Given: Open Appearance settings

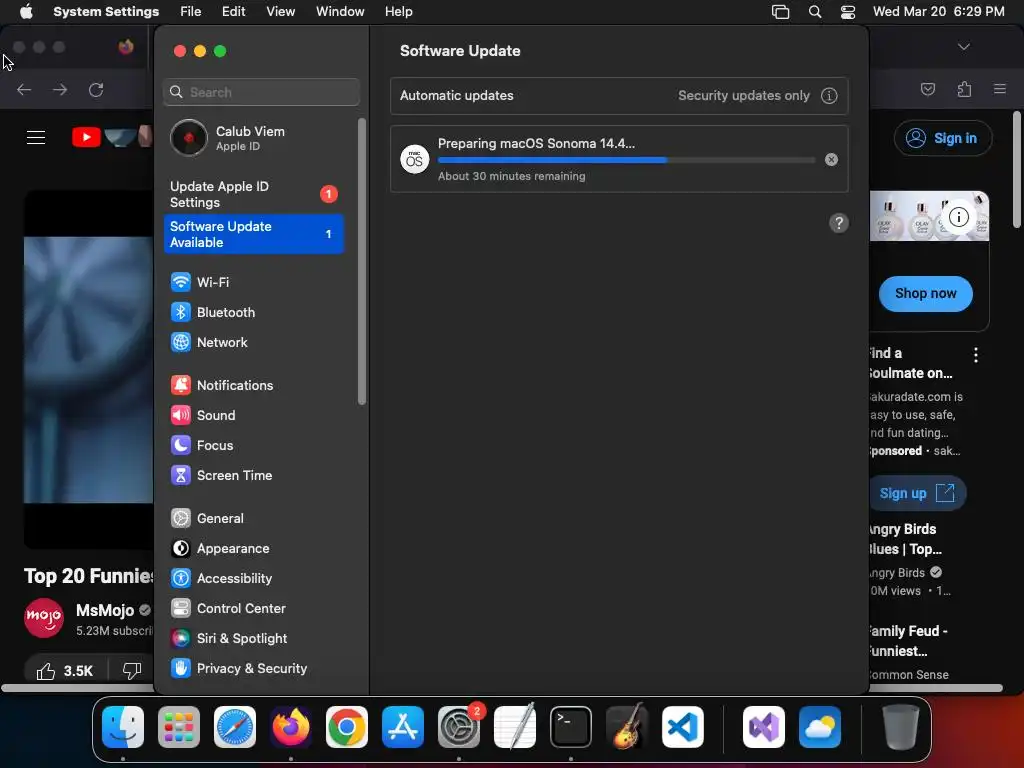Looking at the screenshot, I should click(253, 549).
